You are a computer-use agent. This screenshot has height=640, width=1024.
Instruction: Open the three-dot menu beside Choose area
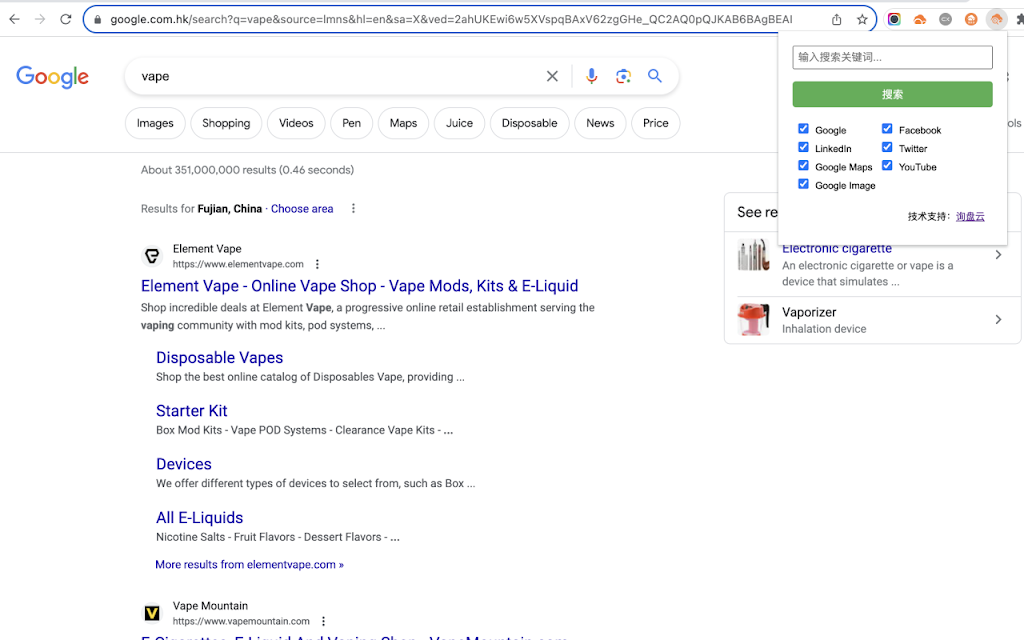point(353,208)
